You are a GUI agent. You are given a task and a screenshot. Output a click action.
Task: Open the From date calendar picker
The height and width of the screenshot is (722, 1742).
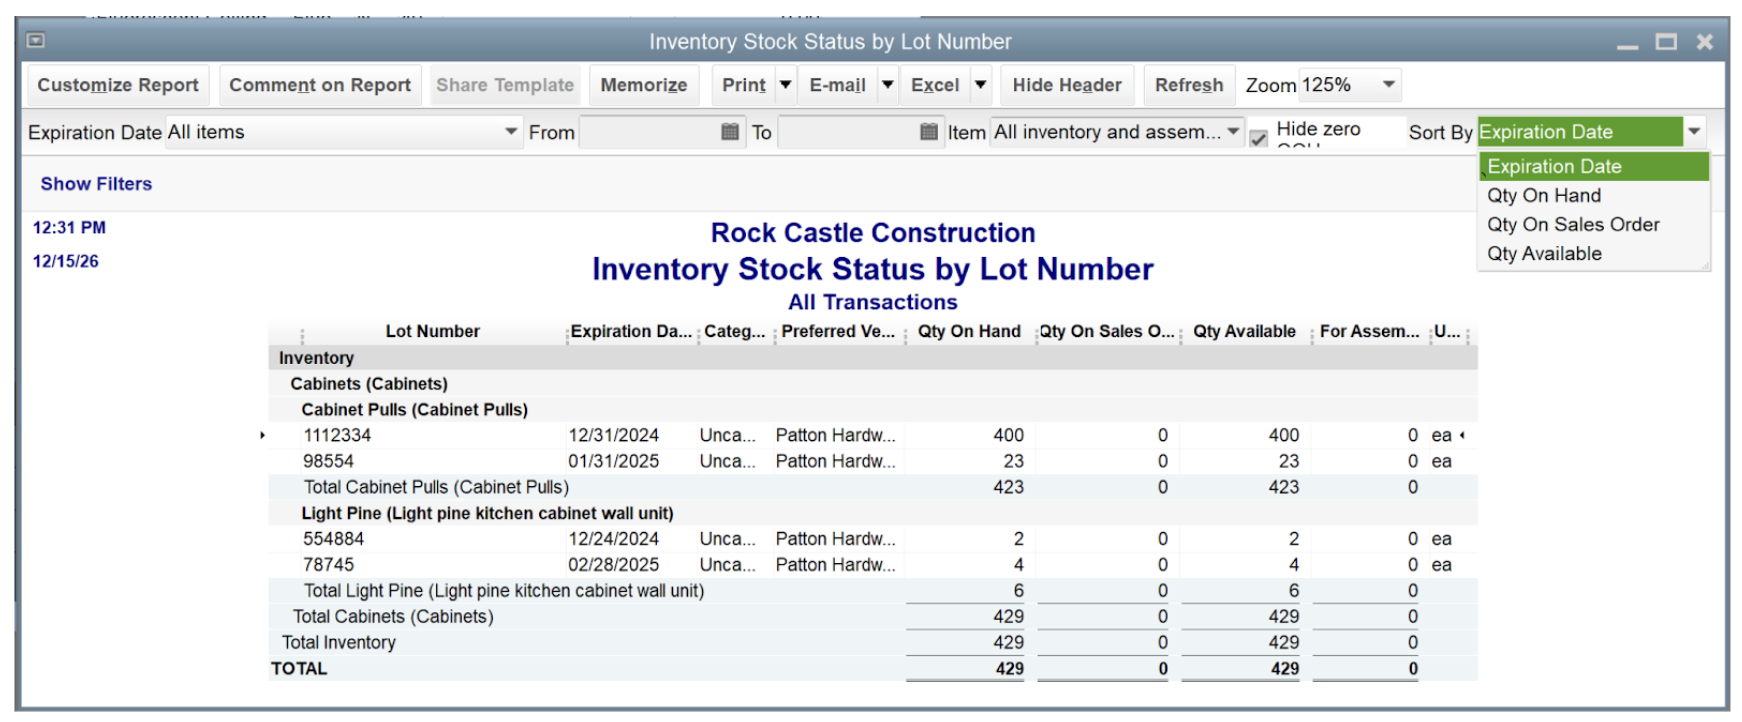pyautogui.click(x=730, y=132)
